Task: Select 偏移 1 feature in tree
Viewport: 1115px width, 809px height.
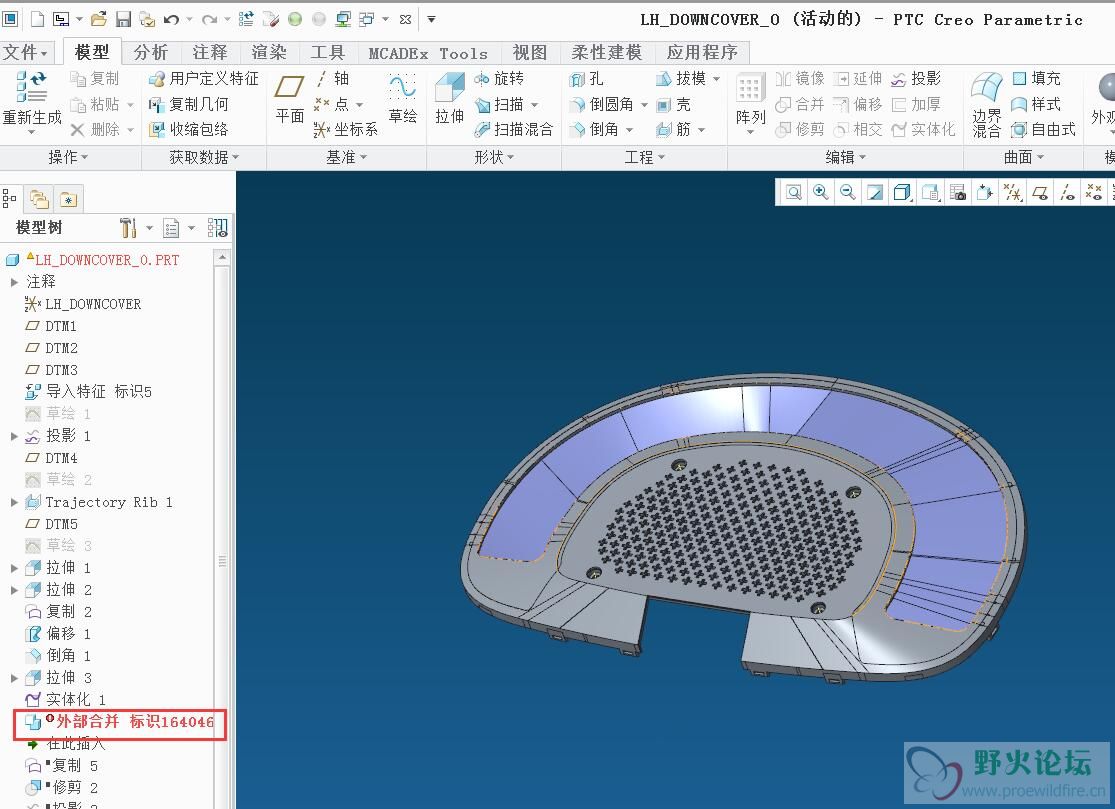Action: (x=58, y=634)
